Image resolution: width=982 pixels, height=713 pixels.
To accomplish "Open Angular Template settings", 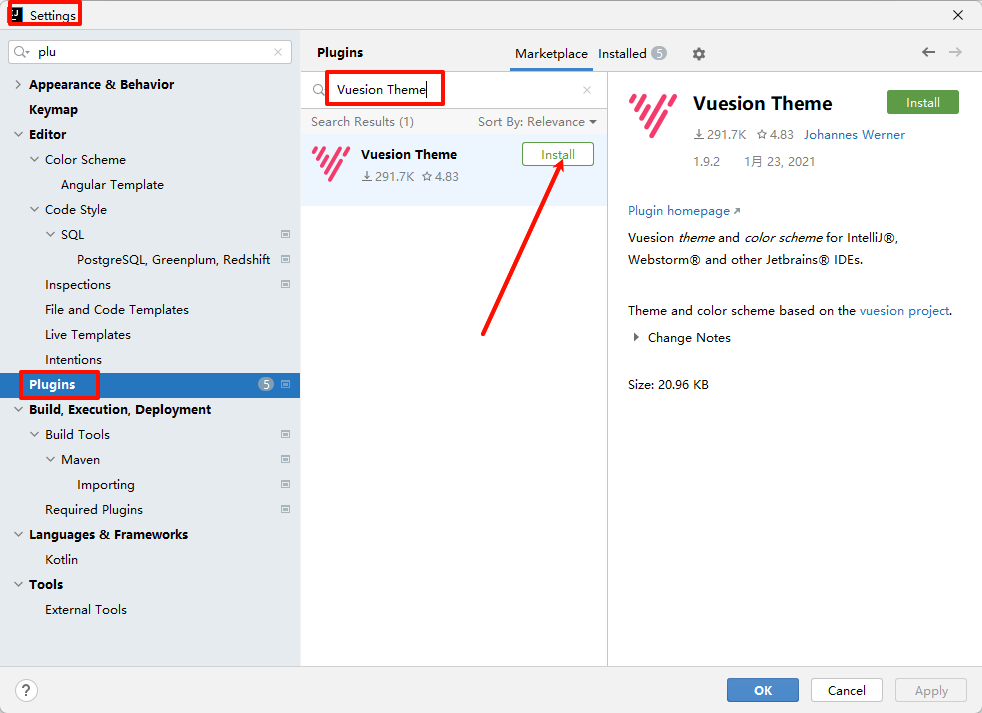I will (x=112, y=185).
